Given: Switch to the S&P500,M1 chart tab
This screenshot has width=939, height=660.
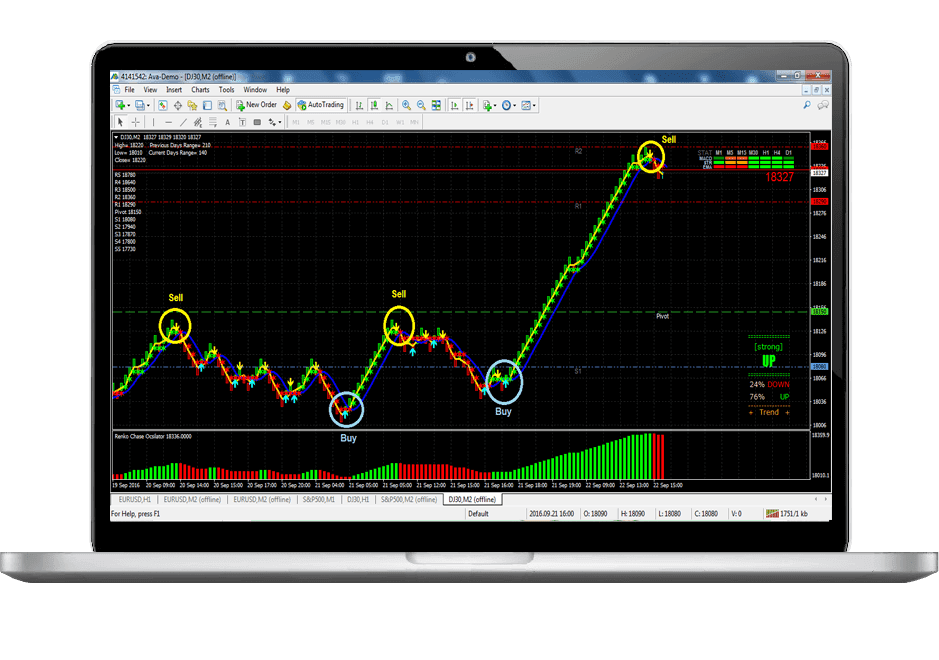Looking at the screenshot, I should click(x=319, y=499).
